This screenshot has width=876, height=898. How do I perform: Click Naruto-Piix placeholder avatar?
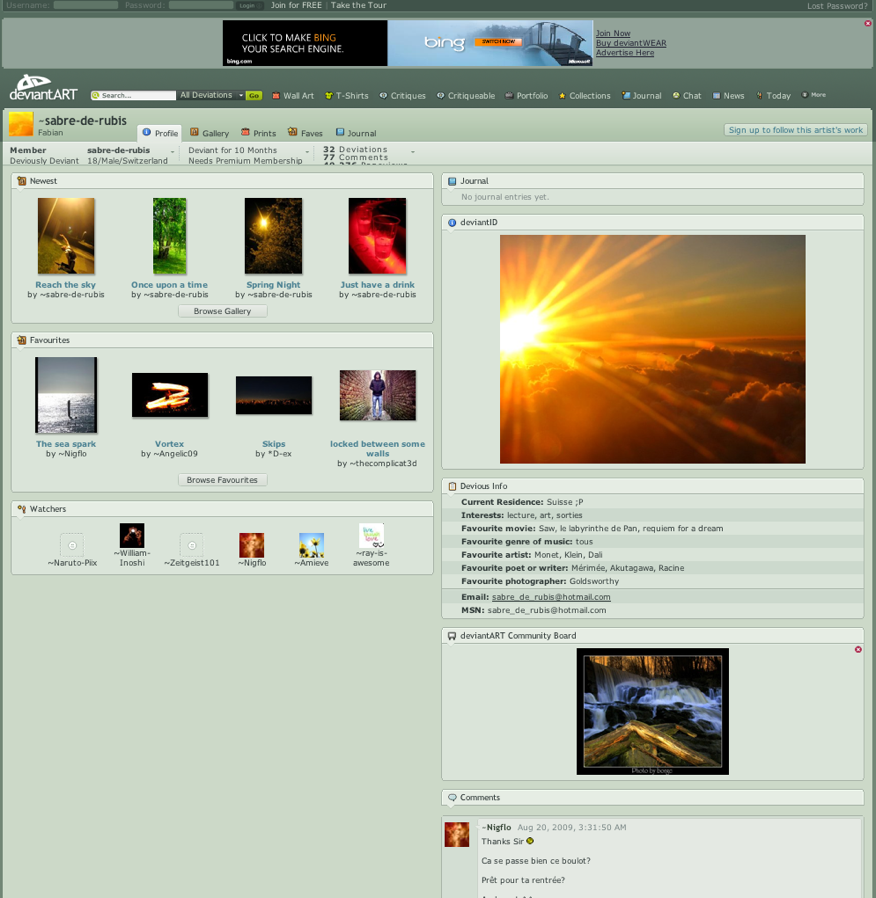pyautogui.click(x=72, y=545)
